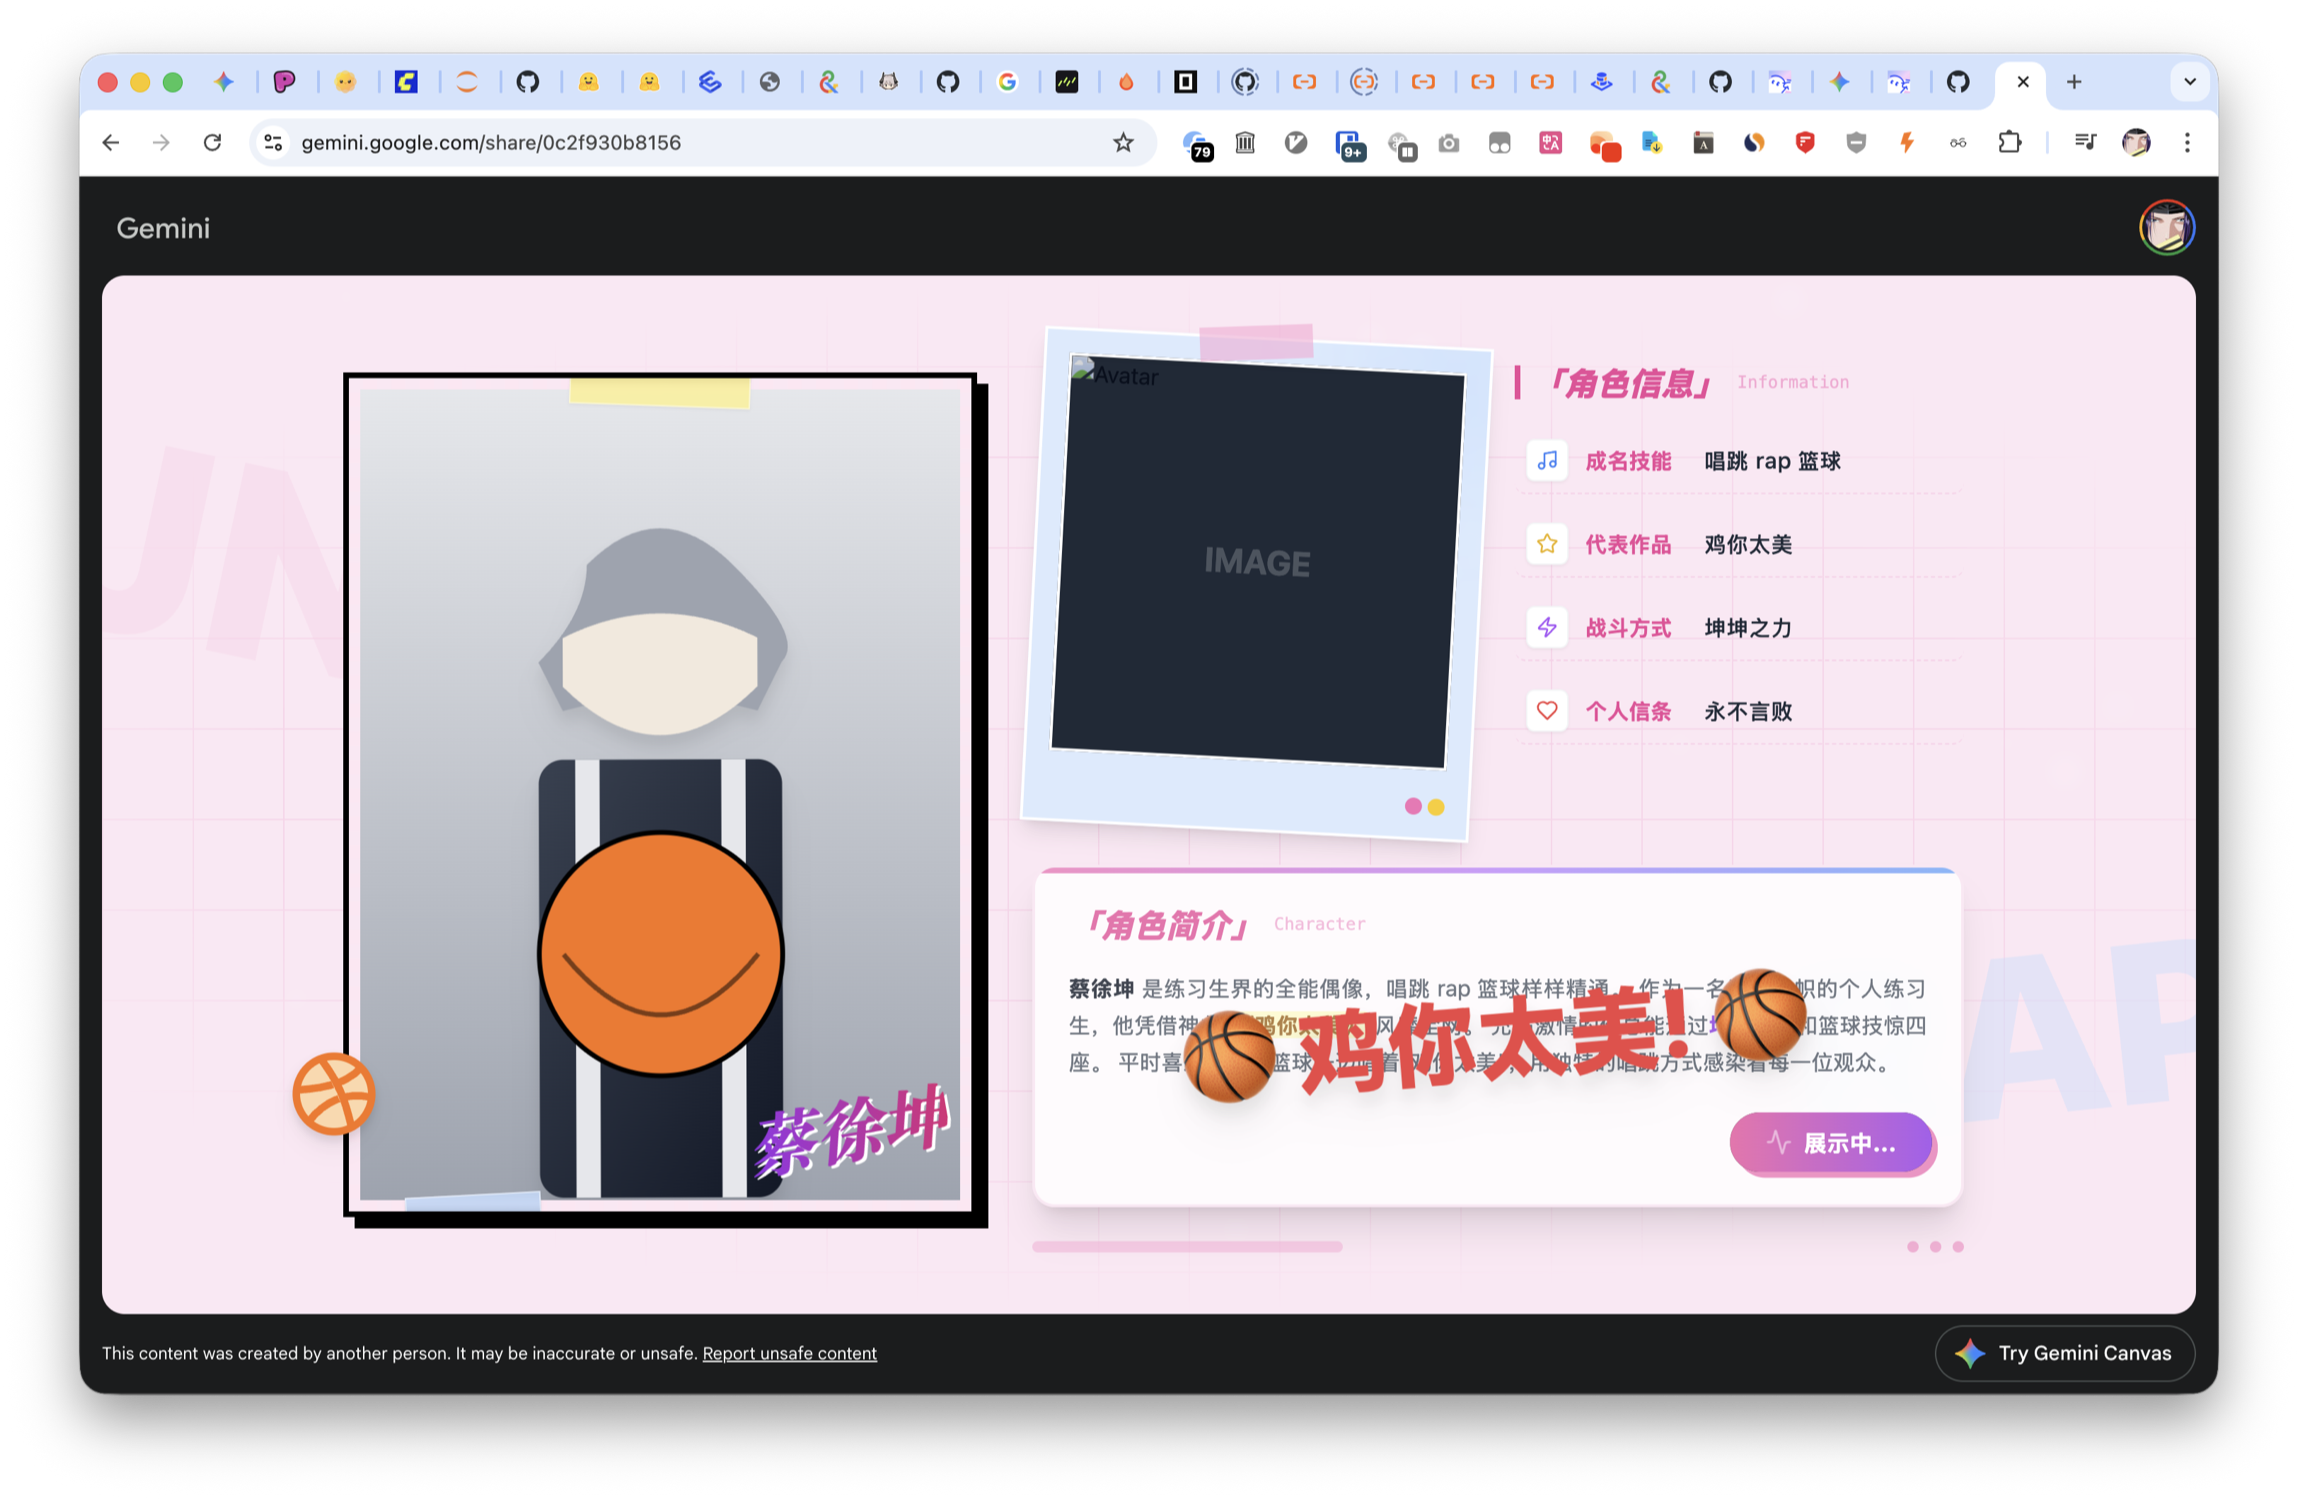The image size is (2298, 1499).
Task: Open the Chrome three-dot menu
Action: coord(2187,143)
